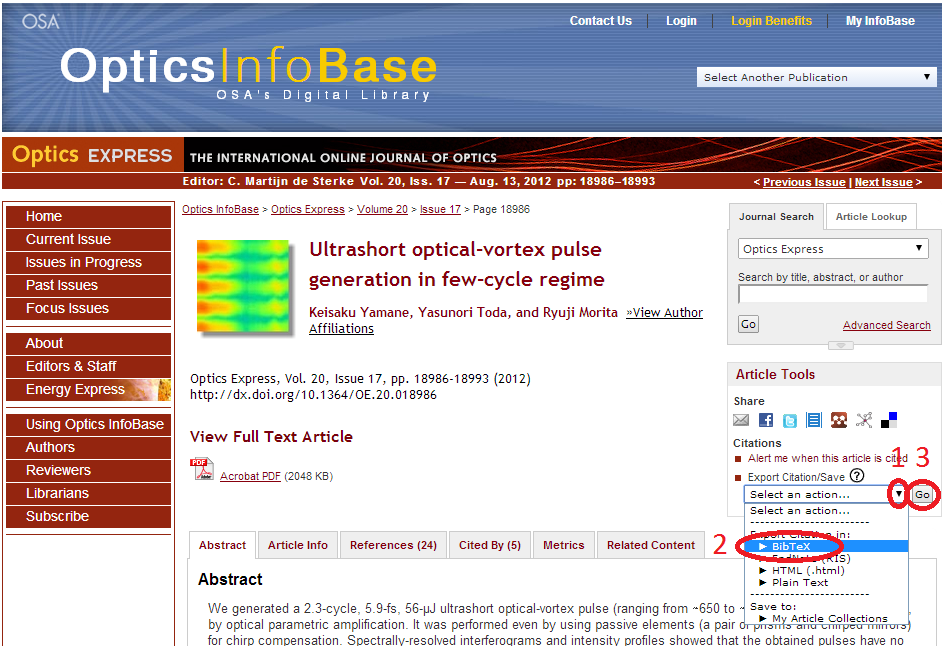Viewport: 942px width, 646px height.
Task: Click Volume 20 breadcrumb link
Action: 382,209
